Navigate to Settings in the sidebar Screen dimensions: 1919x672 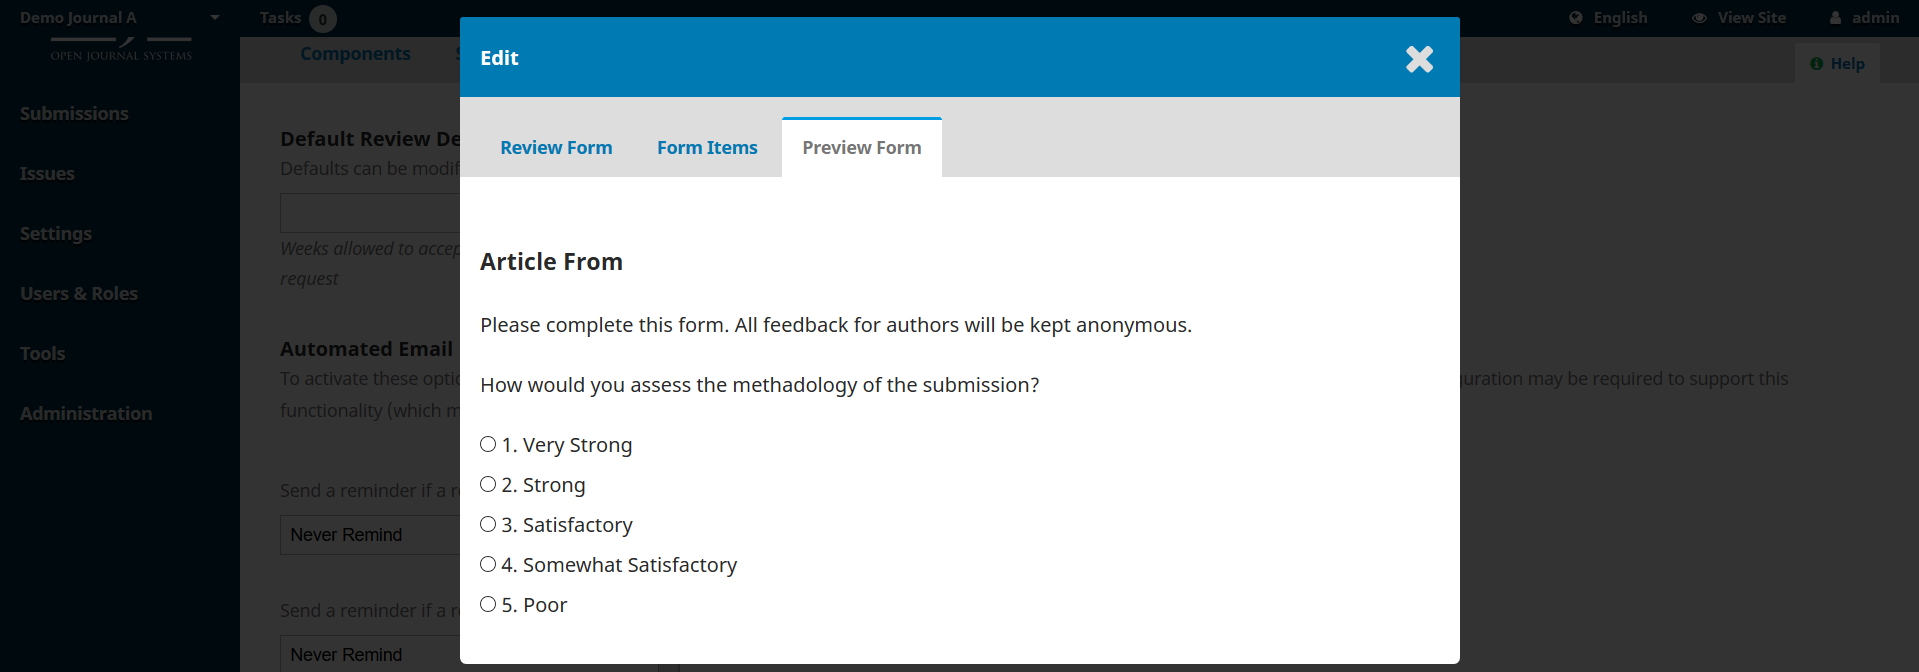point(56,233)
